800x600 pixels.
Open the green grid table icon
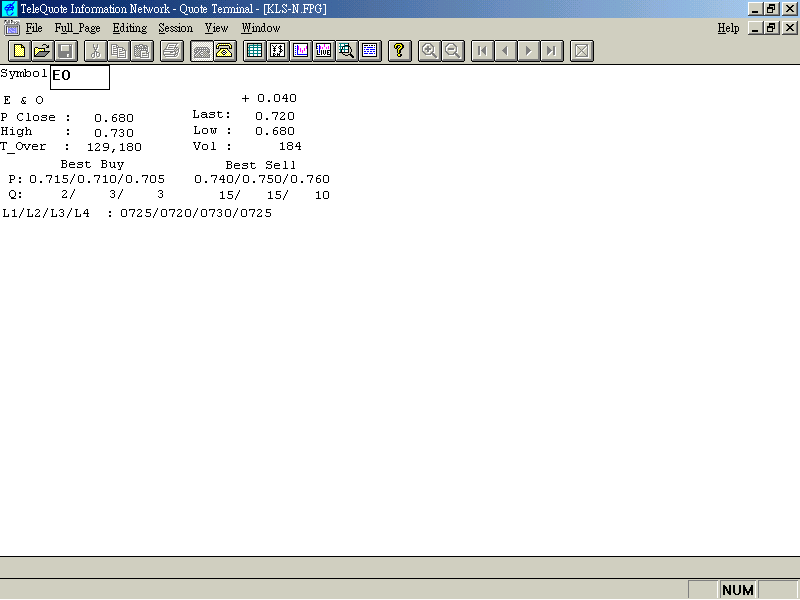254,51
